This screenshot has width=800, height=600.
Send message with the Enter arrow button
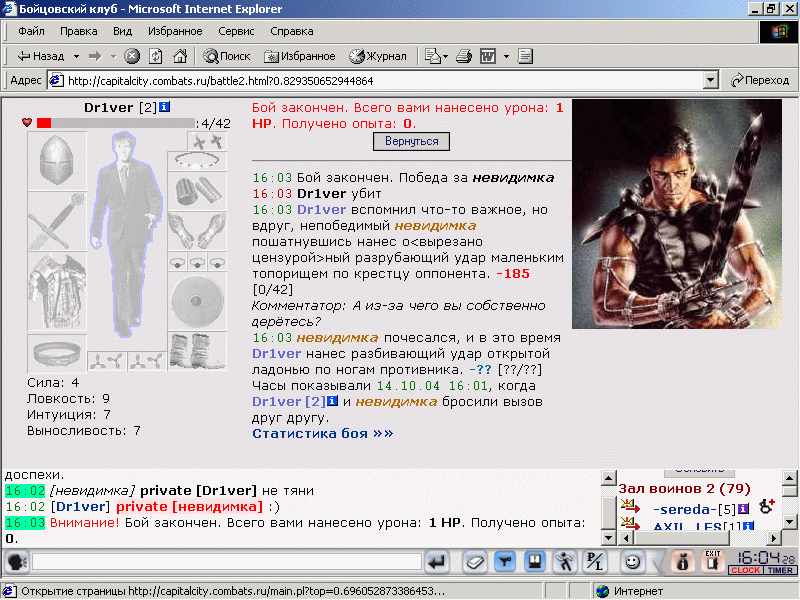coord(437,562)
